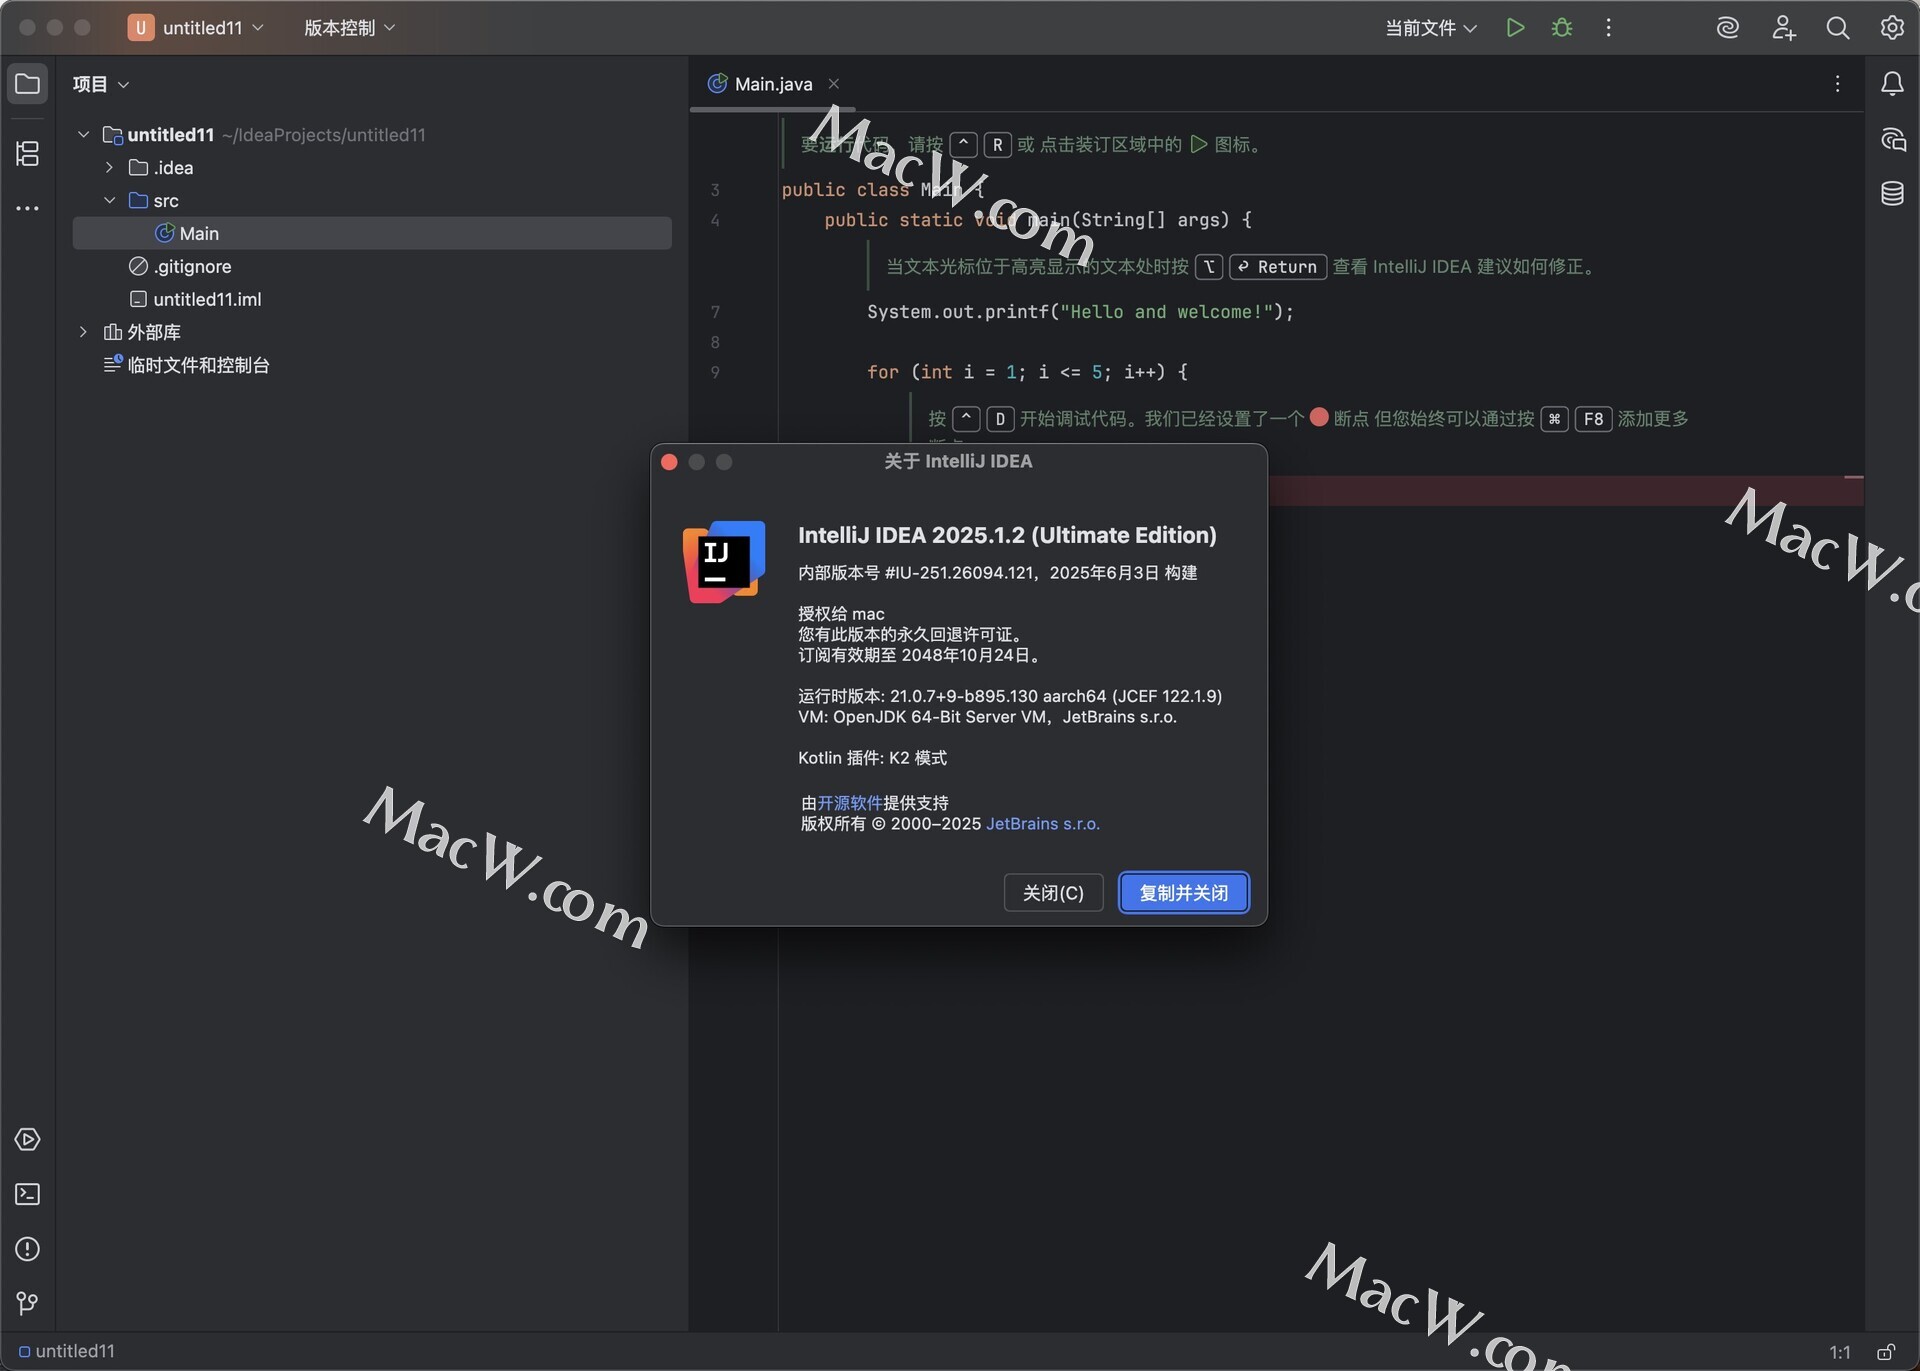Image resolution: width=1920 pixels, height=1371 pixels.
Task: Click the 复制并关闭 button
Action: [x=1184, y=893]
